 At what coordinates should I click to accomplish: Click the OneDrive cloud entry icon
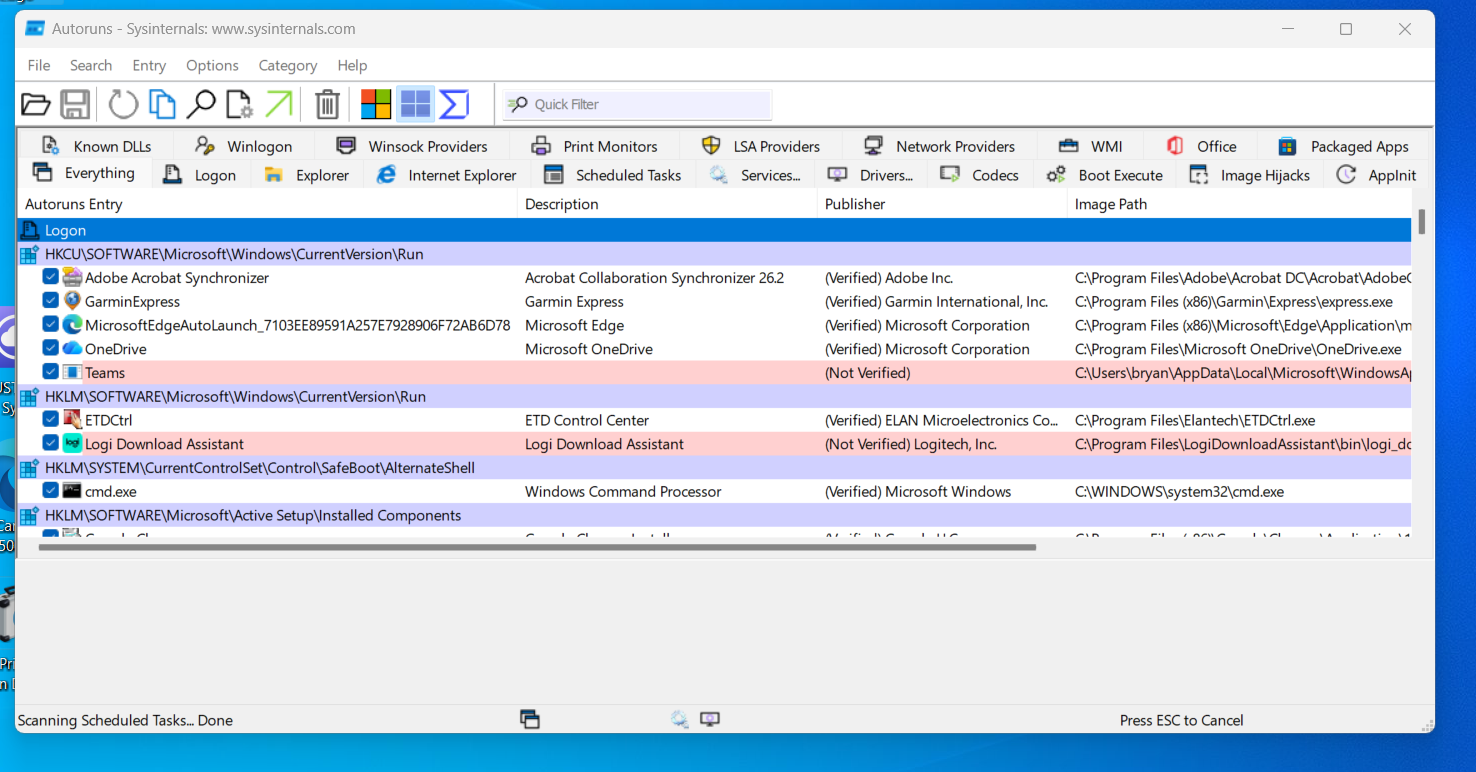(x=72, y=349)
